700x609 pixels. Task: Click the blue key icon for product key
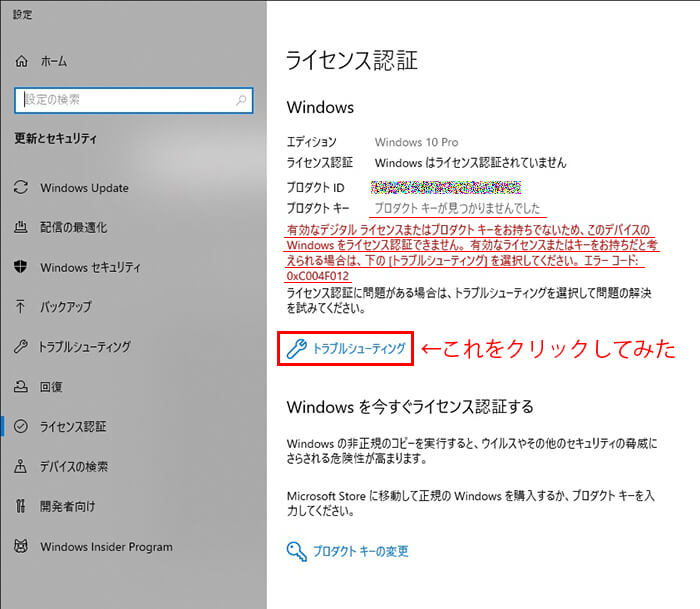coord(296,551)
